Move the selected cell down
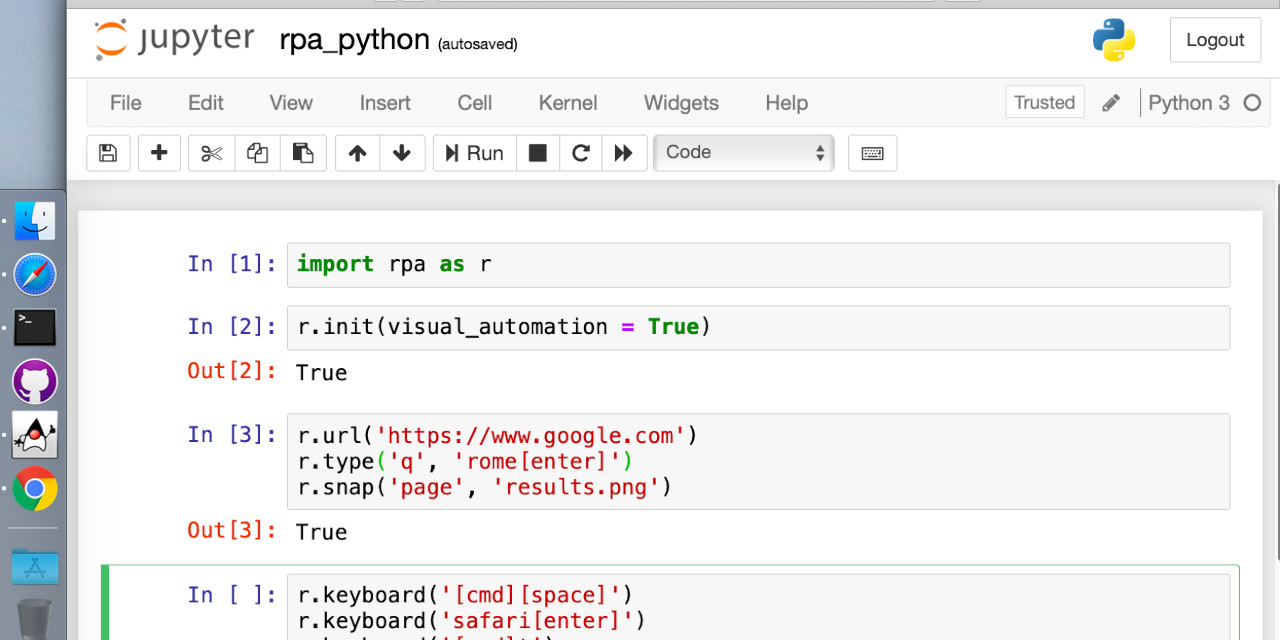Image resolution: width=1280 pixels, height=640 pixels. (401, 152)
